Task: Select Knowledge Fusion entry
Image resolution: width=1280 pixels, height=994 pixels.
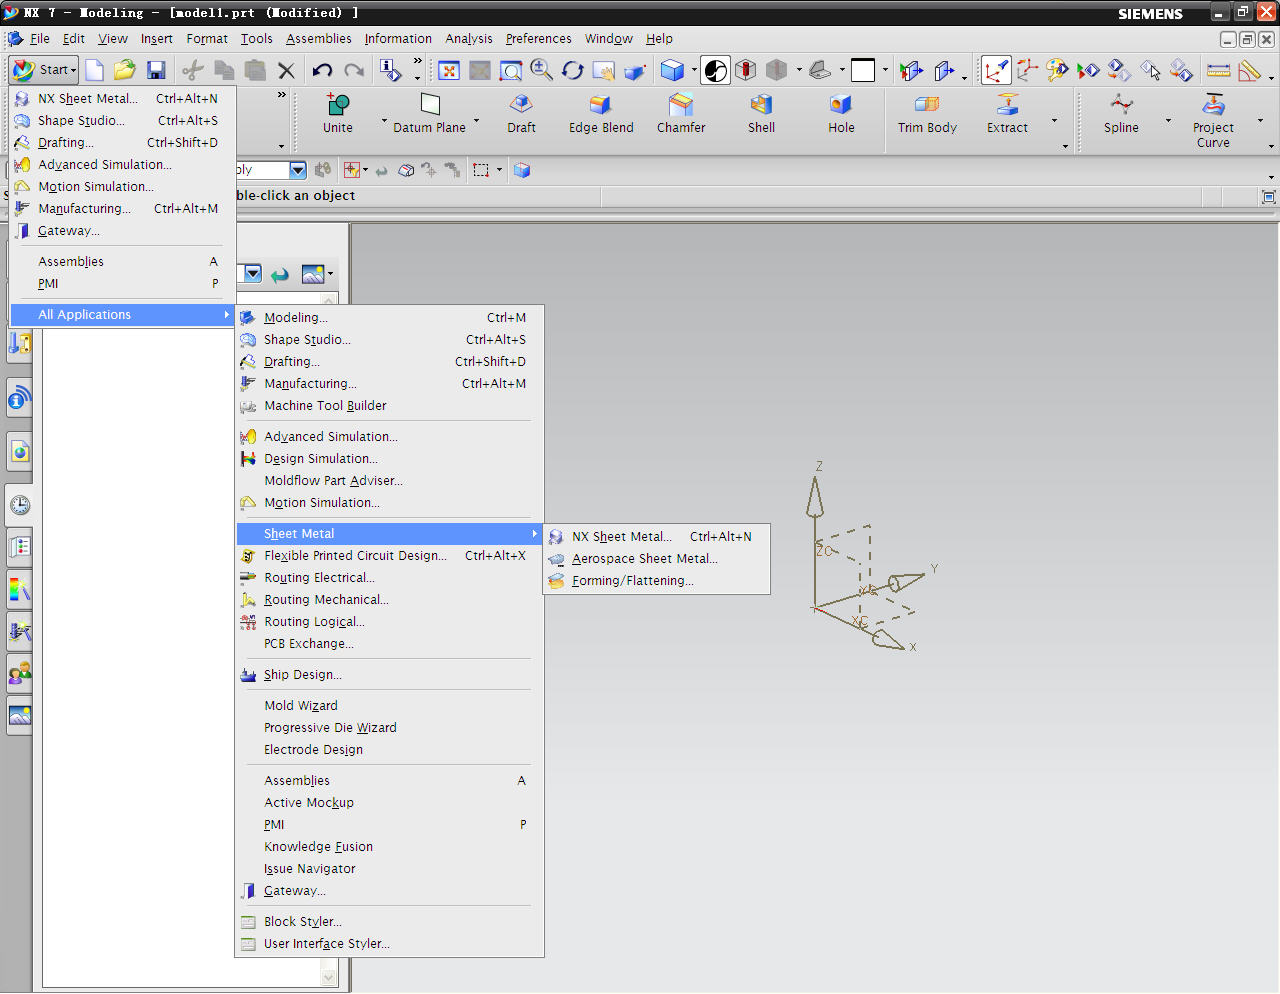Action: [389, 847]
